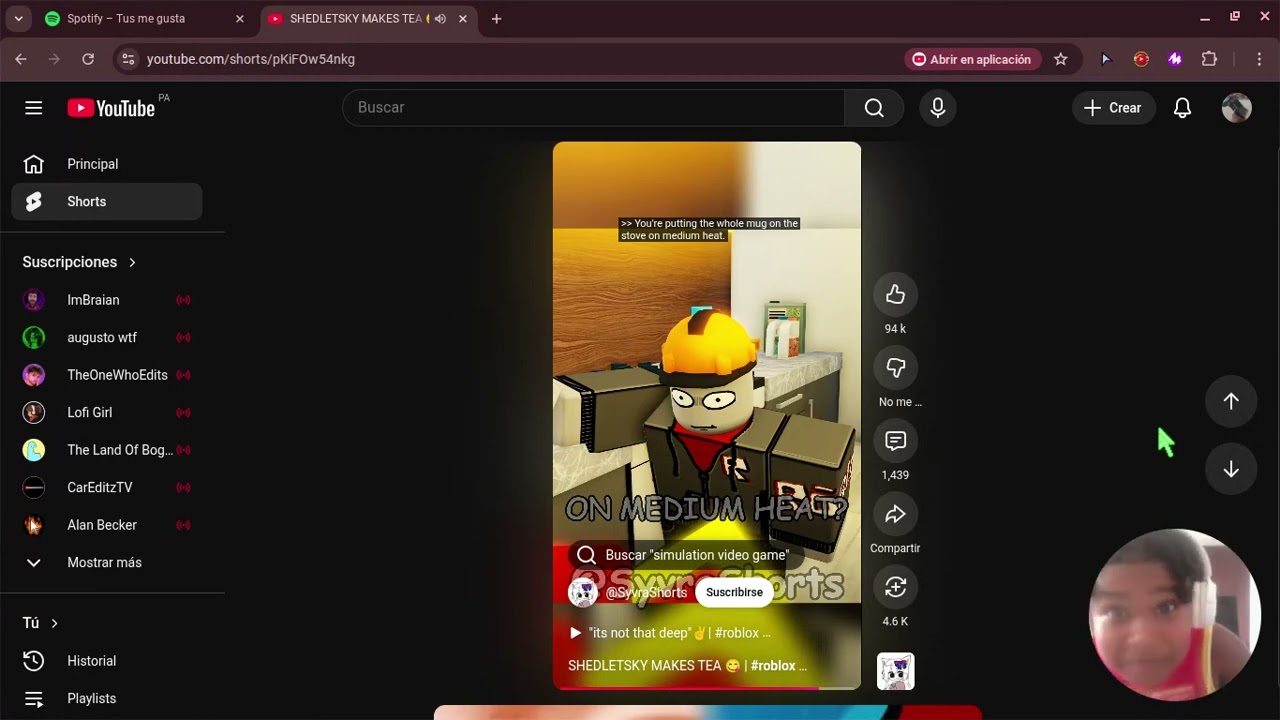
Task: Click the search magnifier button
Action: tap(874, 108)
